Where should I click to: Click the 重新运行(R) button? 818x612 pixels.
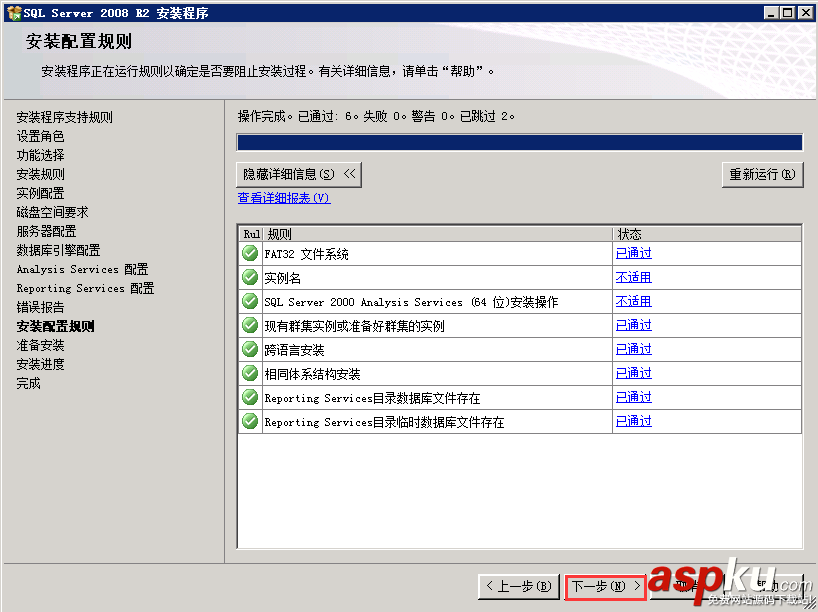click(x=762, y=174)
